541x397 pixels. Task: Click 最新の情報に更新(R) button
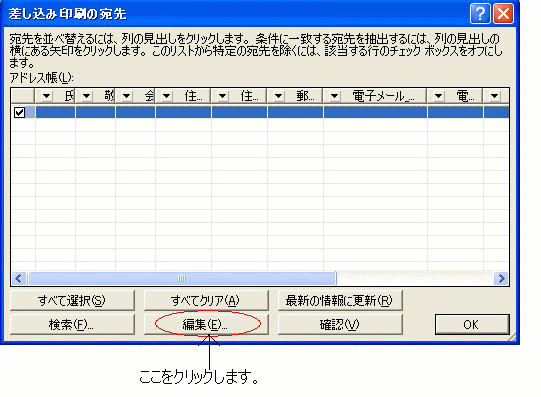[x=340, y=300]
